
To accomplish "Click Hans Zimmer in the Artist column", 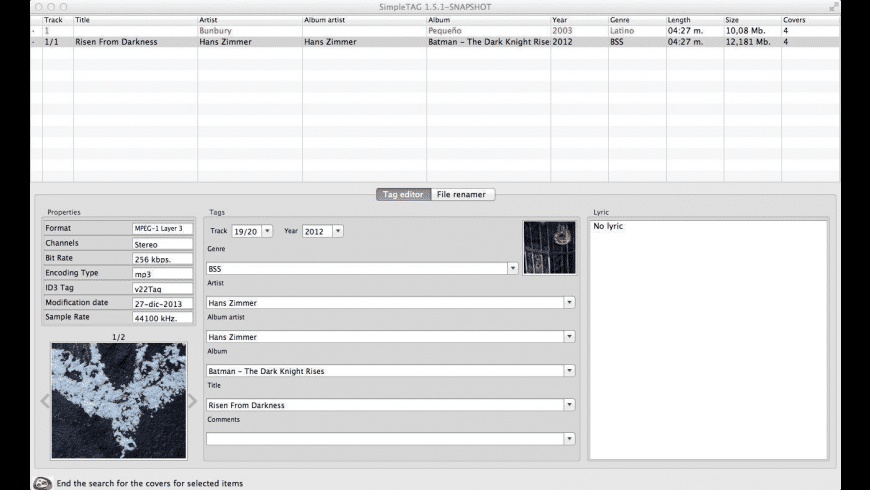I will [250, 42].
